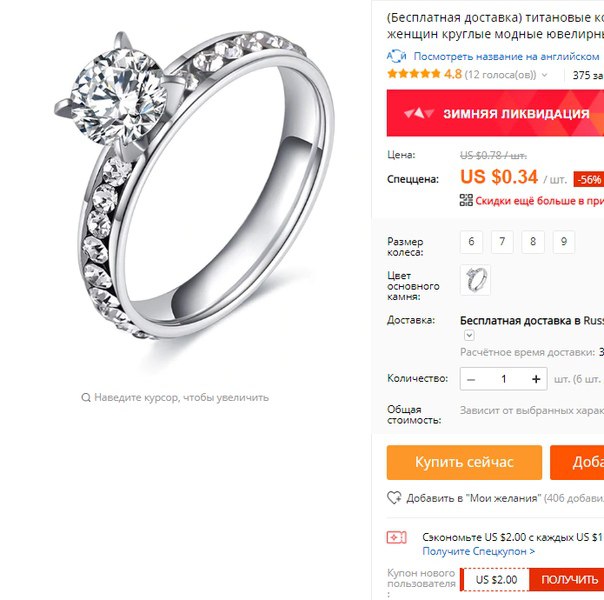Choose ring size 8
This screenshot has width=604, height=600.
[533, 242]
